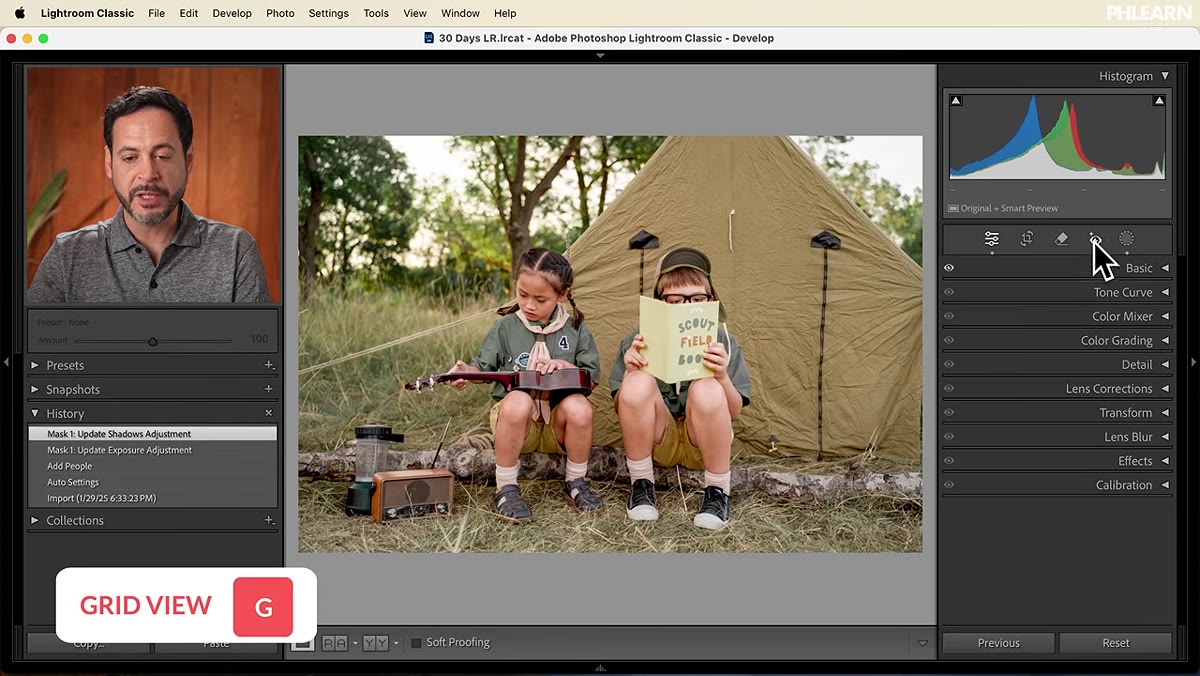The image size is (1200, 676).
Task: Toggle the Transform panel eye icon
Action: click(x=949, y=412)
